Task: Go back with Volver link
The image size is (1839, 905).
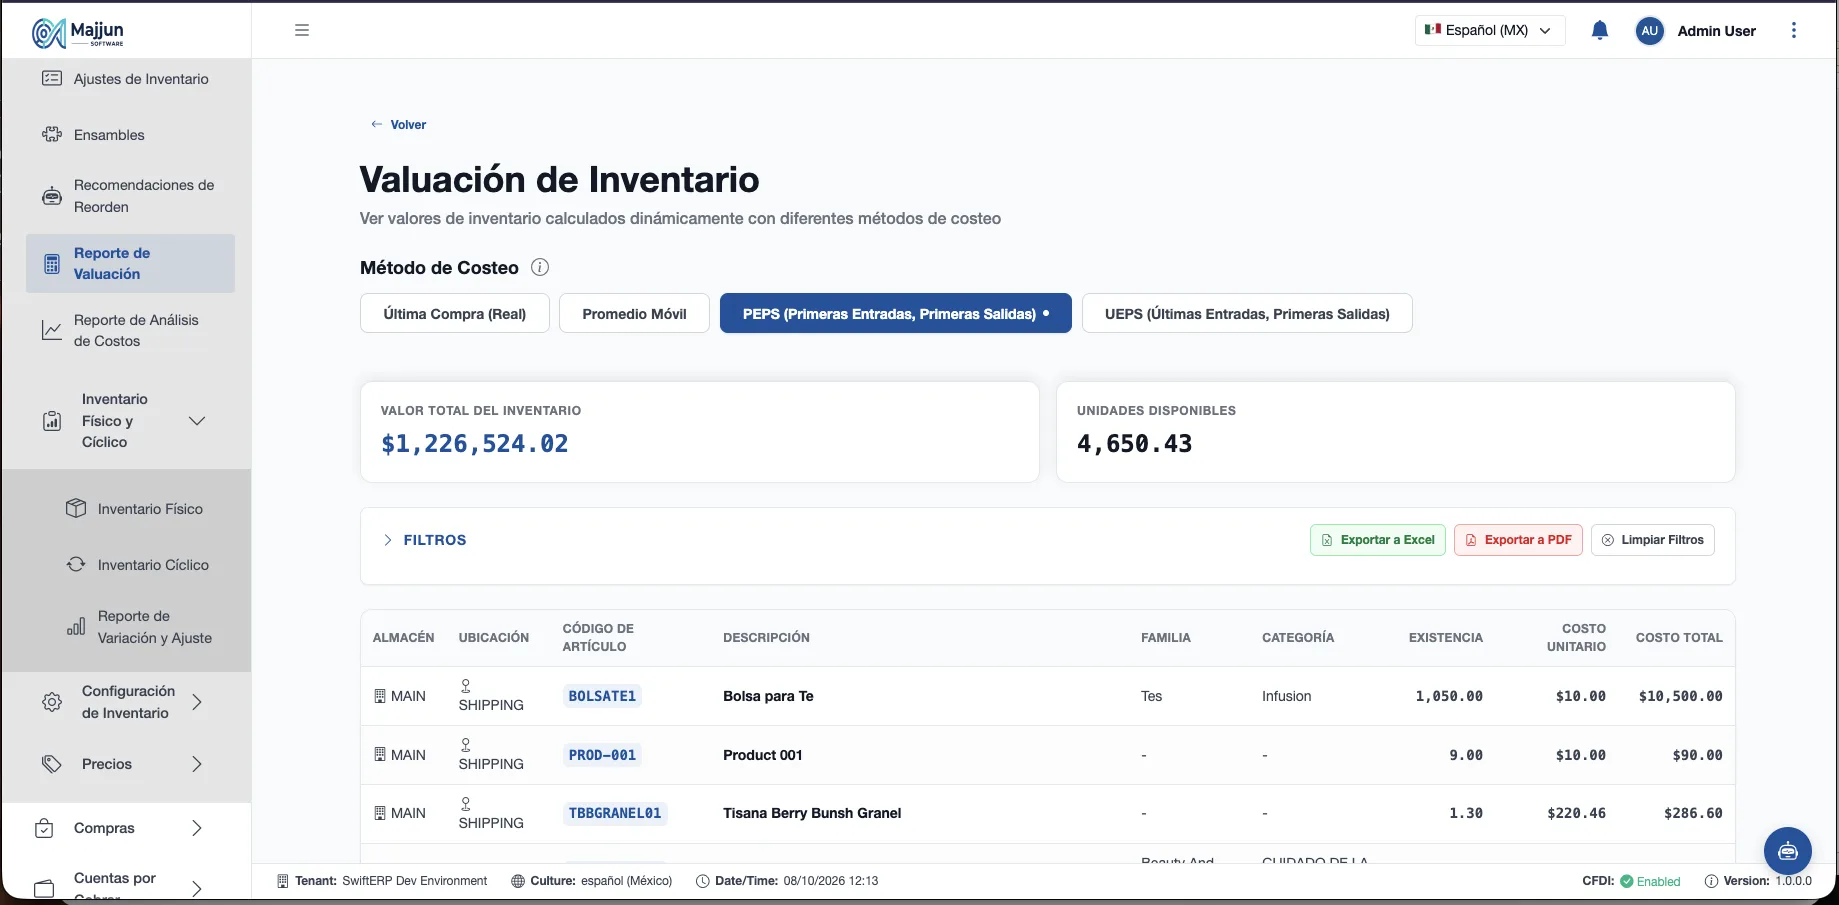Action: click(x=399, y=124)
